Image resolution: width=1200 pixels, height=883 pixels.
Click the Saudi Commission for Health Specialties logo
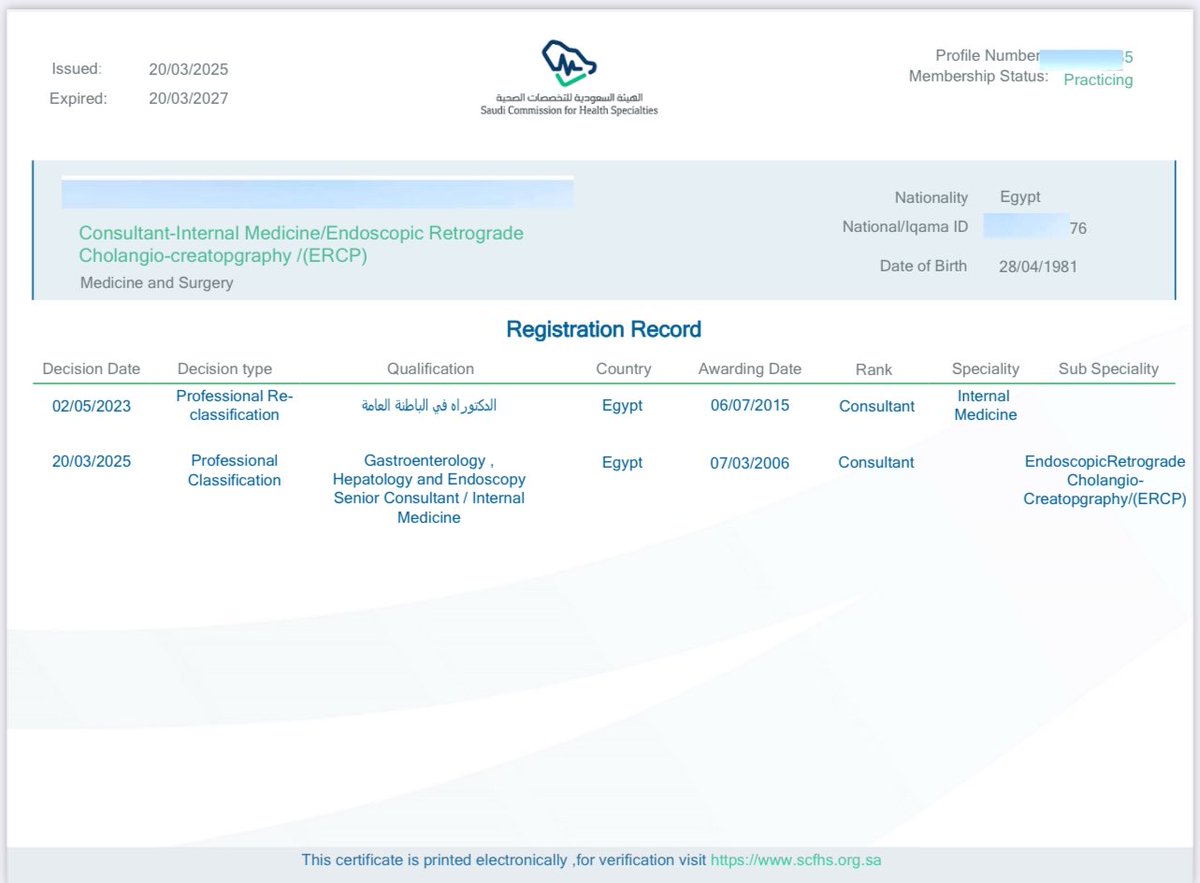coord(570,75)
